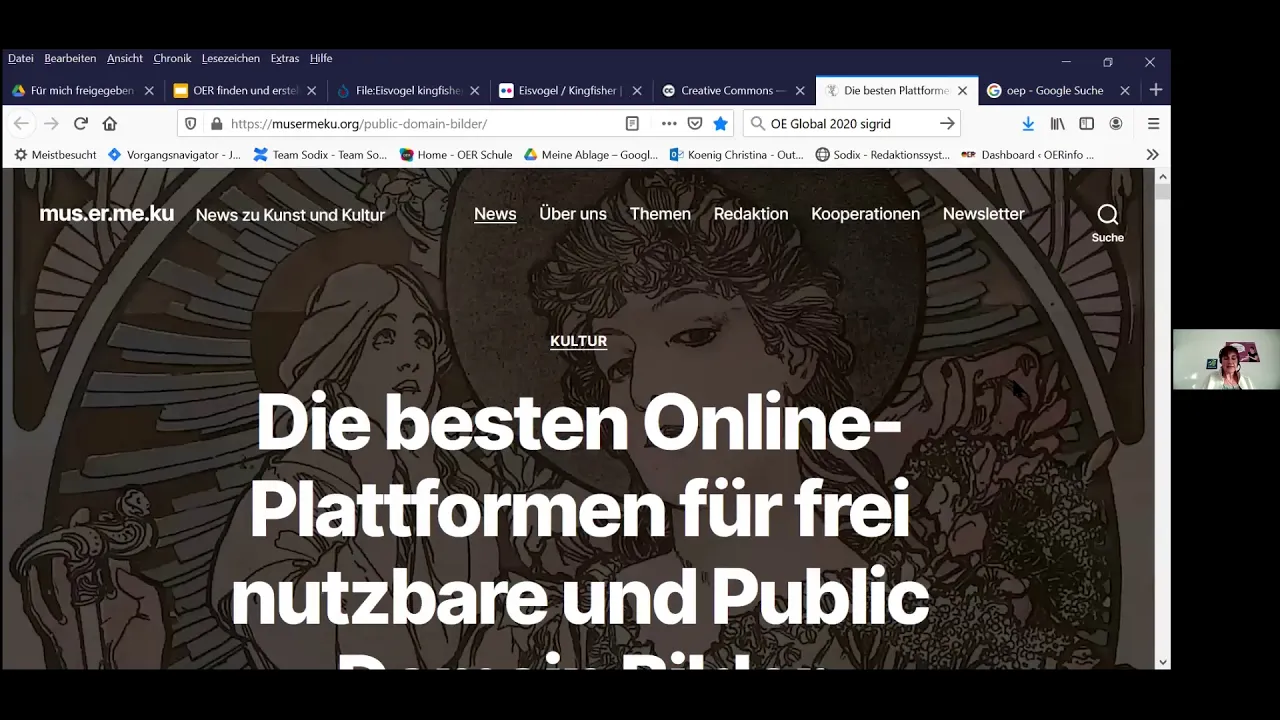Close the 'OER finden und erstellen' tab
1280x720 pixels.
click(x=311, y=90)
